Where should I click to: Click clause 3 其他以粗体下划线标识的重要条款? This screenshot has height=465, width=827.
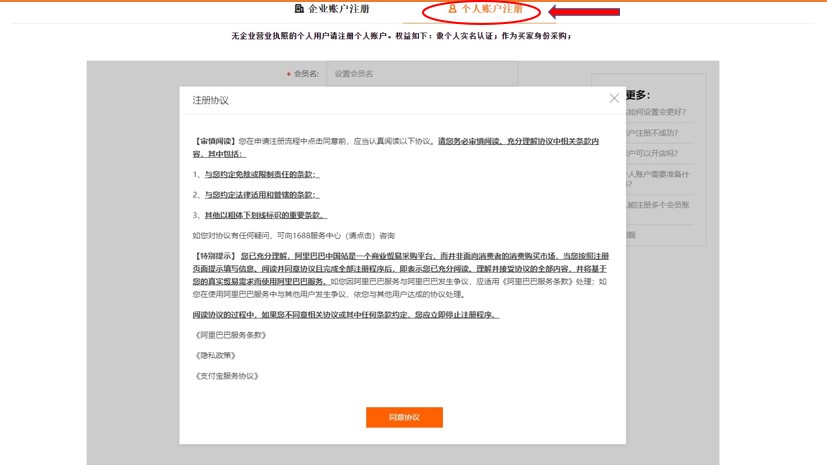[x=265, y=215]
